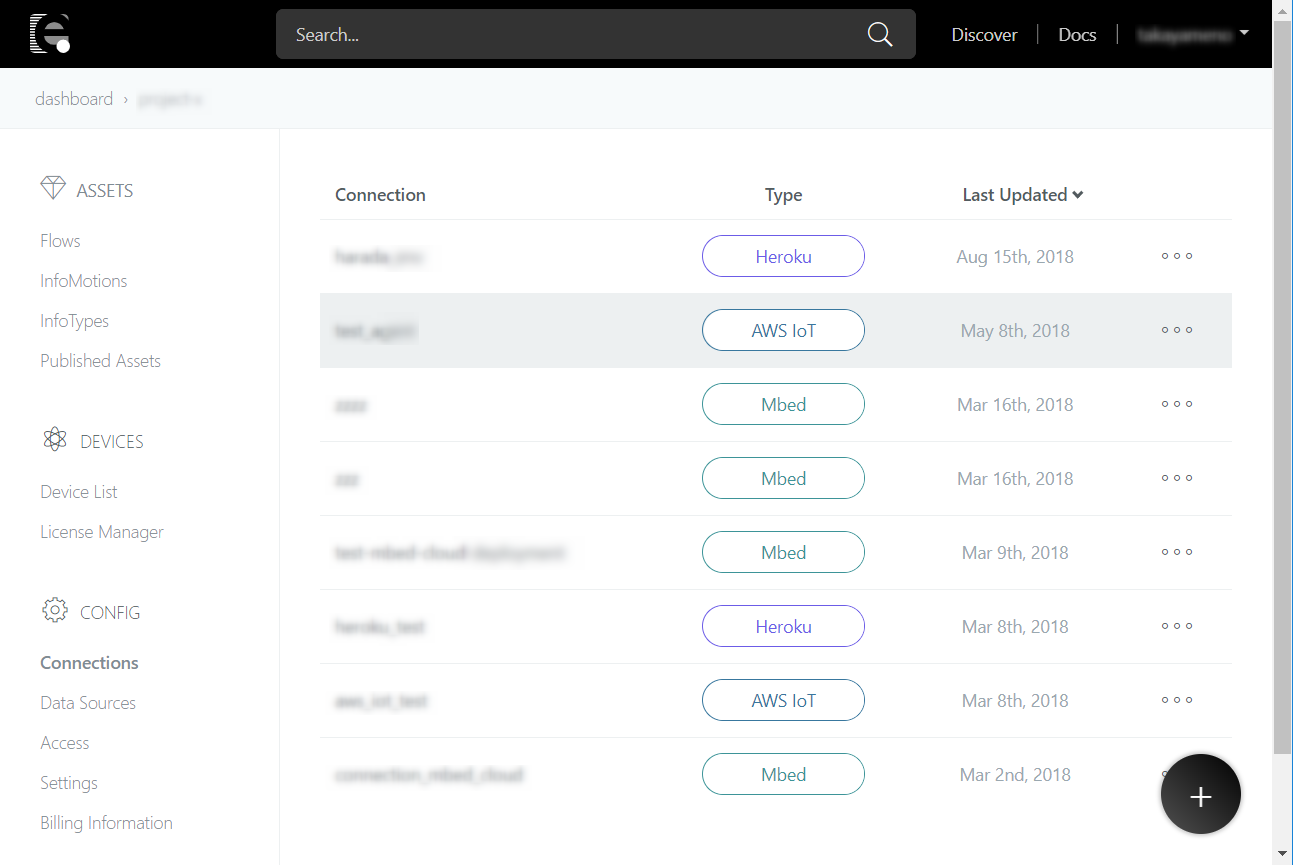1293x865 pixels.
Task: Open three-dot menu for Aug 15th Heroku row
Action: click(1176, 256)
